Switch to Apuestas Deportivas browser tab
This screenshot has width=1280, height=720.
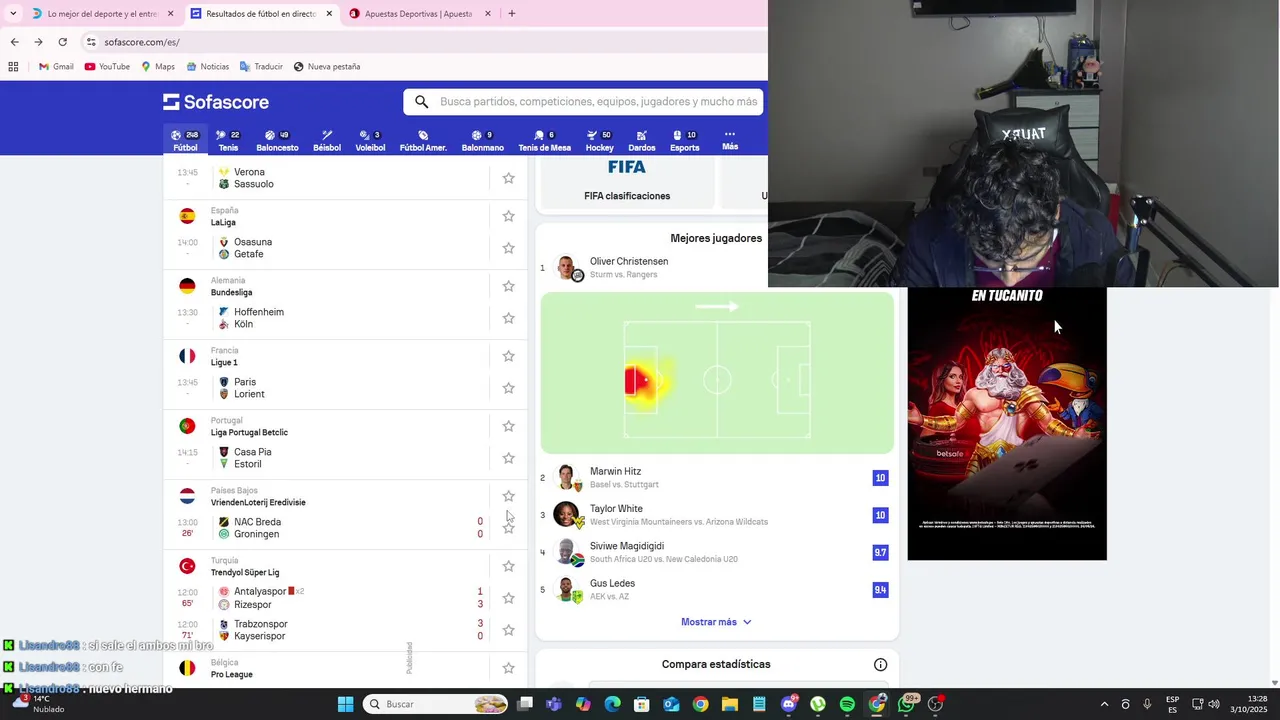[418, 14]
